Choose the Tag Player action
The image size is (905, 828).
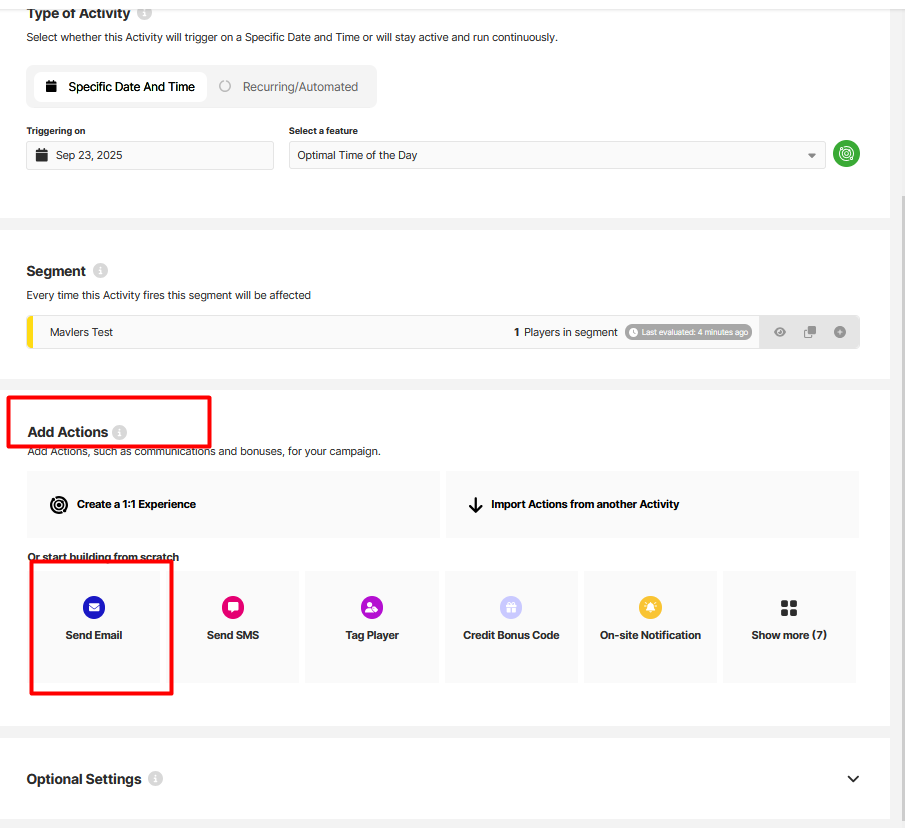(372, 625)
